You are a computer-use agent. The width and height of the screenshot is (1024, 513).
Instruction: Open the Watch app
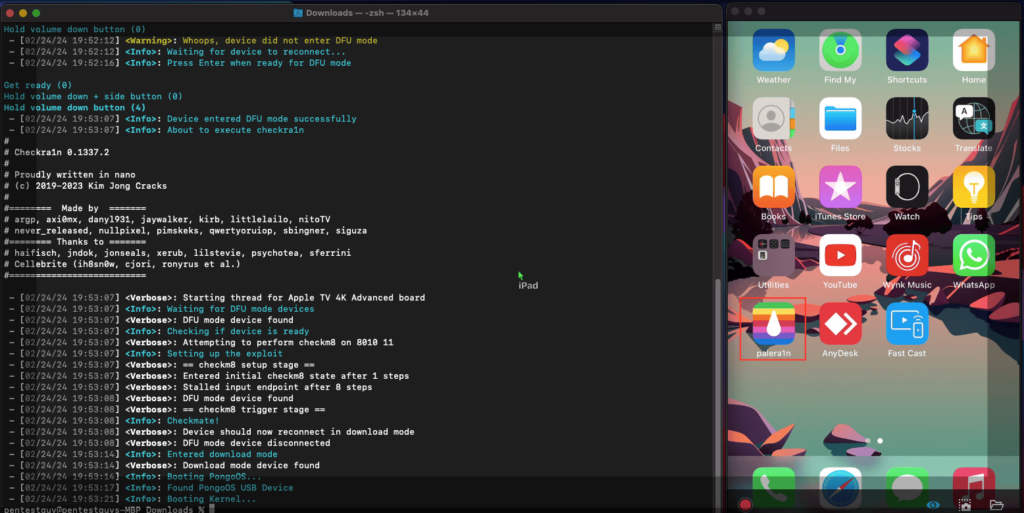click(x=906, y=187)
